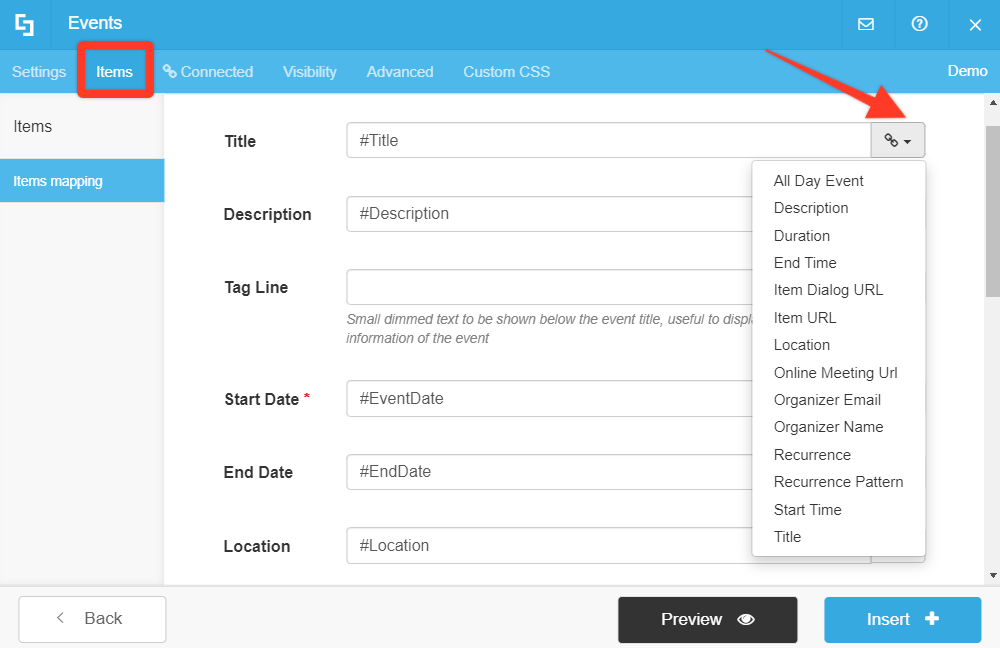Choose Recurrence Pattern option

(838, 482)
